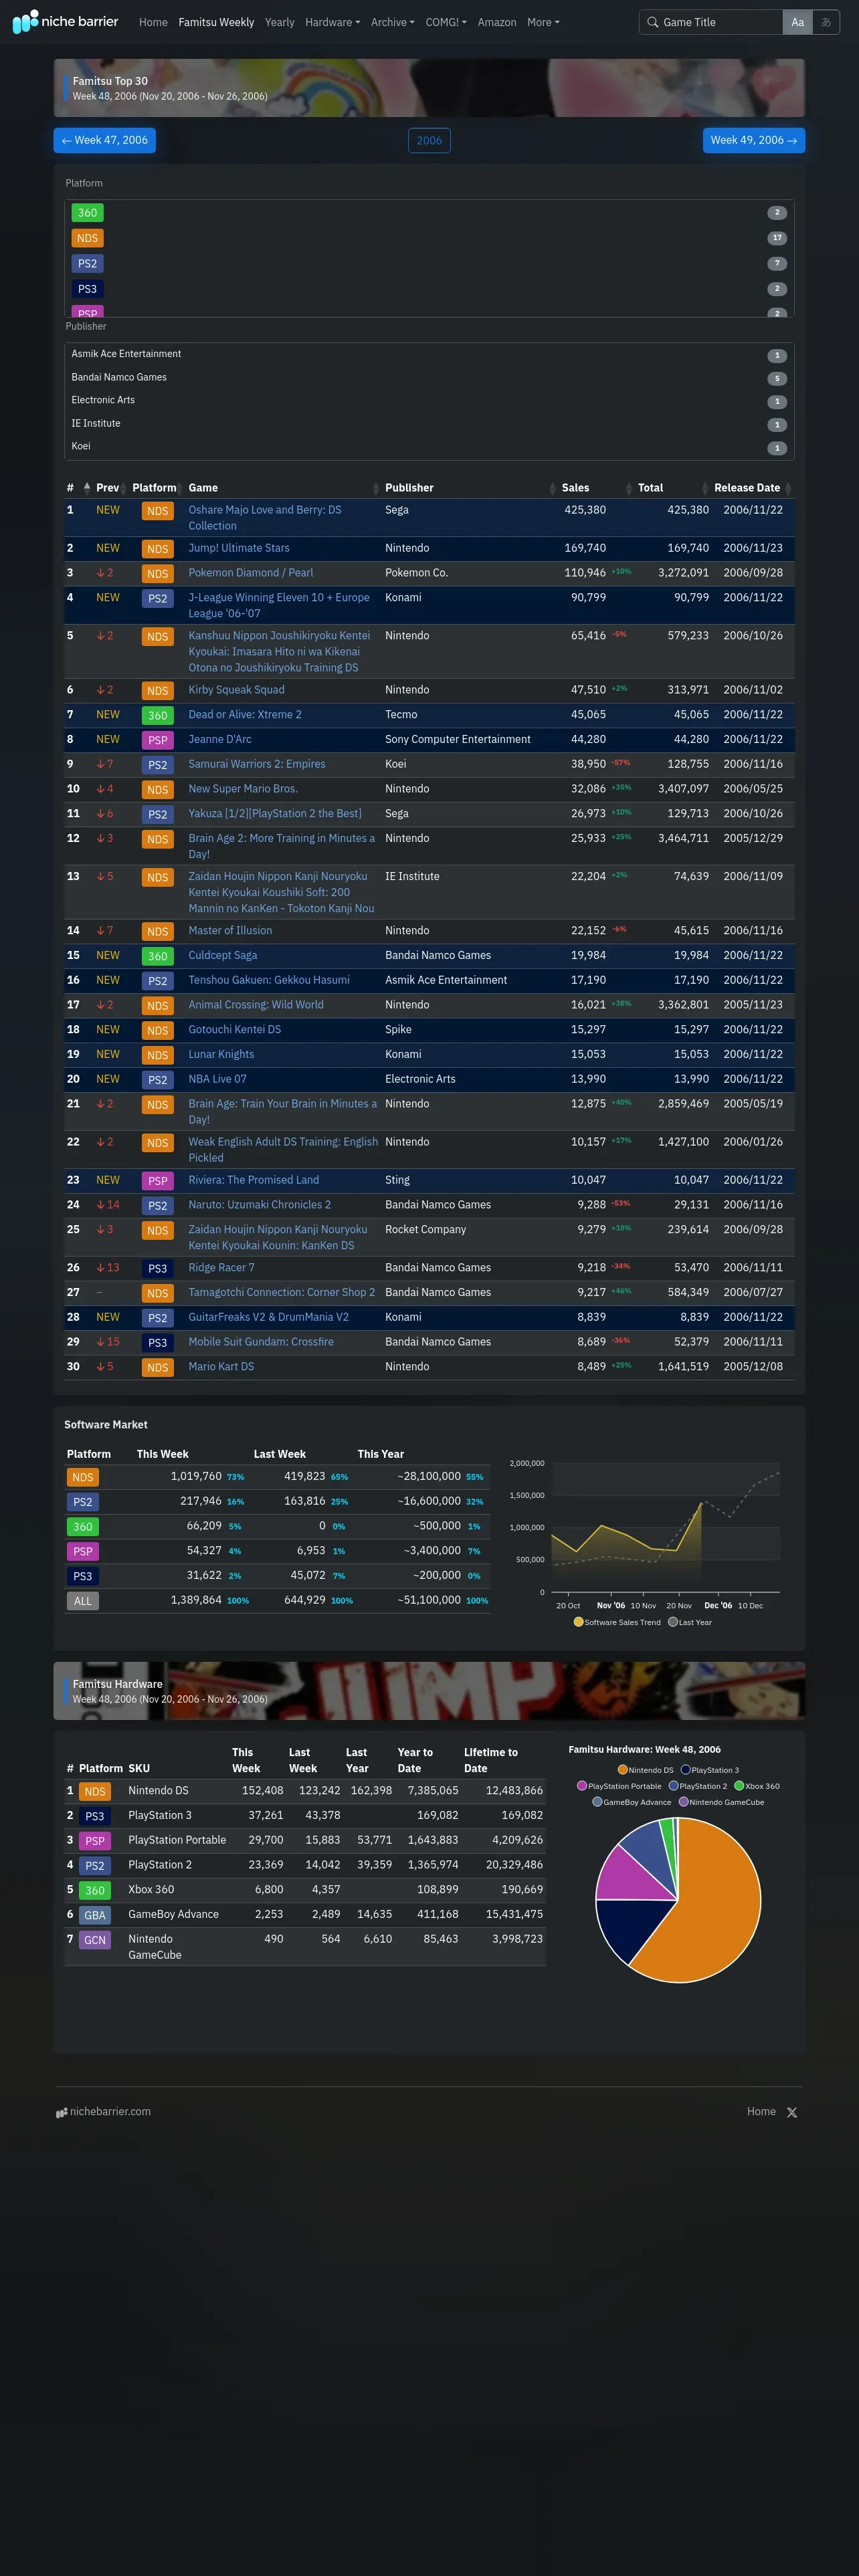859x2576 pixels.
Task: Open the X (Twitter) footer icon
Action: coord(792,2112)
